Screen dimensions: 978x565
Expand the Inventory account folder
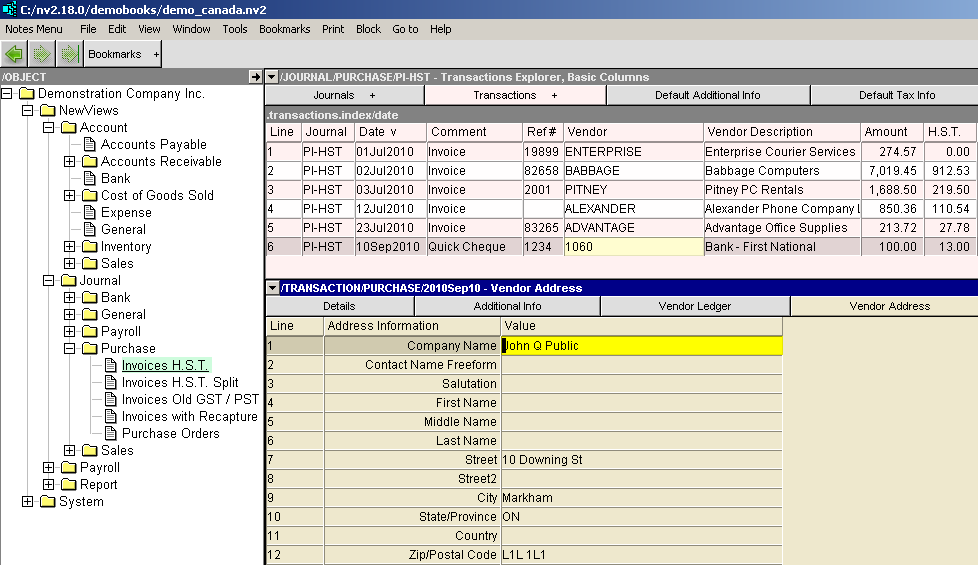69,247
